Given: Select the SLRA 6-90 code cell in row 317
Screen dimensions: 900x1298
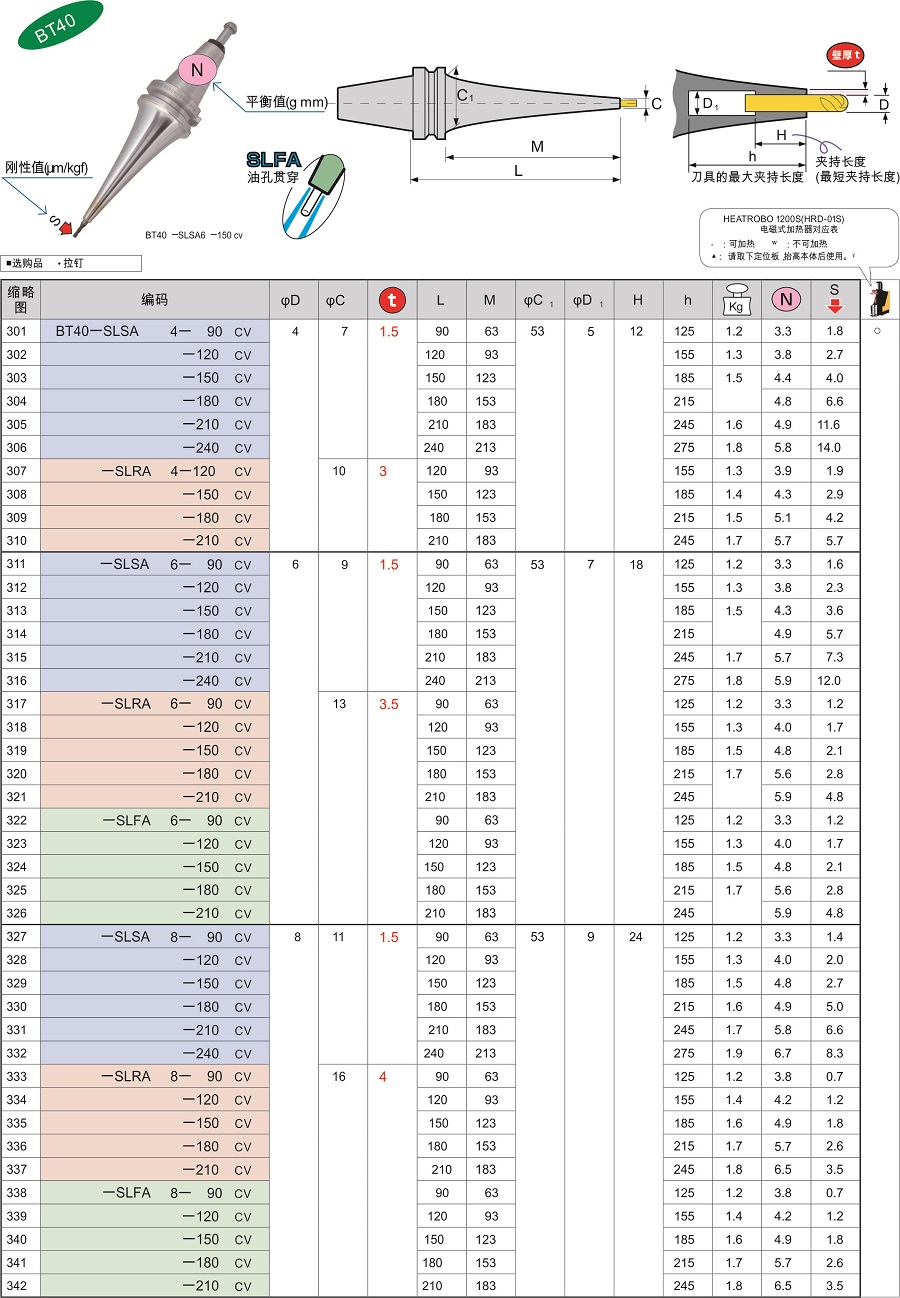Looking at the screenshot, I should coord(155,704).
